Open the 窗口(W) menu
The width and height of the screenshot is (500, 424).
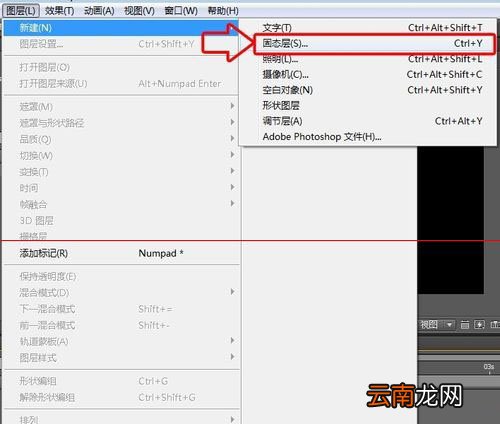[x=181, y=11]
